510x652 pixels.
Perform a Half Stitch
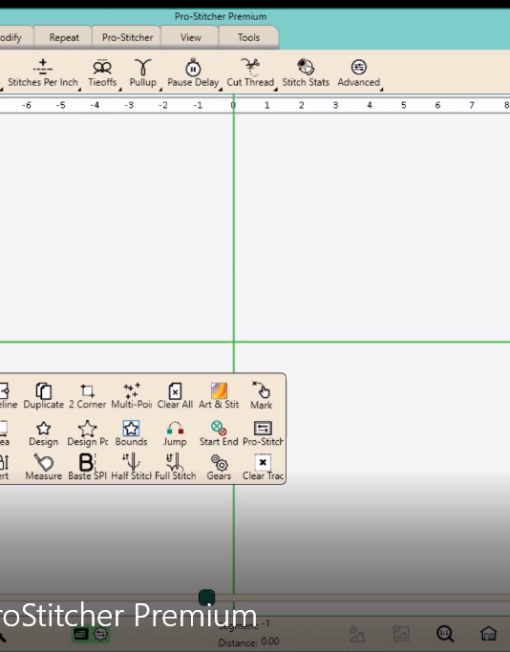point(131,467)
